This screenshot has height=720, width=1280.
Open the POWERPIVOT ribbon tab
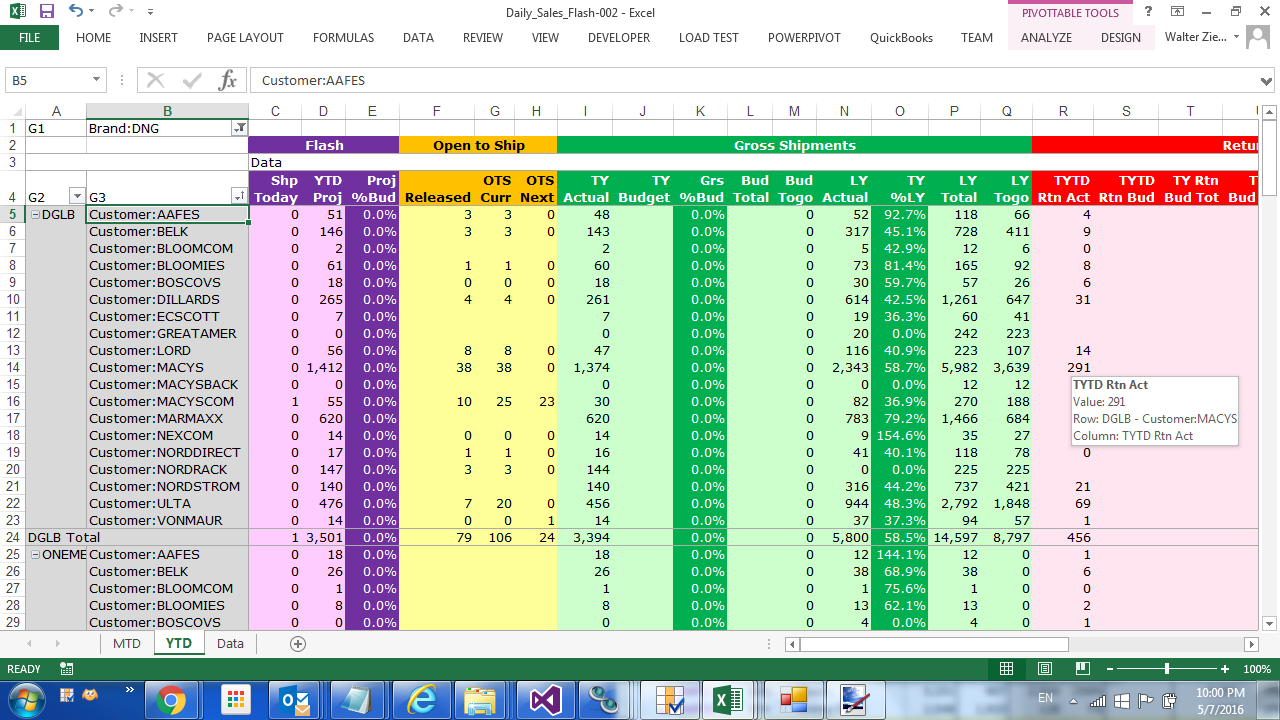[804, 38]
